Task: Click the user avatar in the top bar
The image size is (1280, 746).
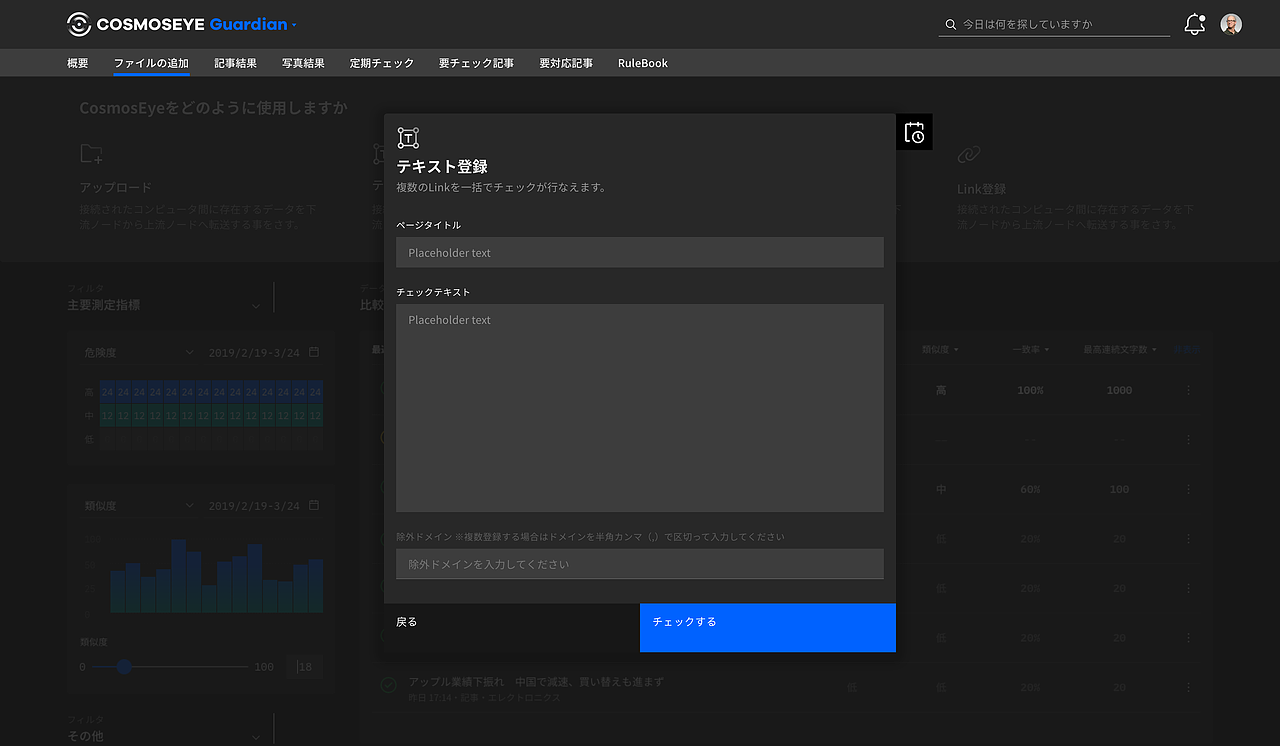Action: 1229,23
